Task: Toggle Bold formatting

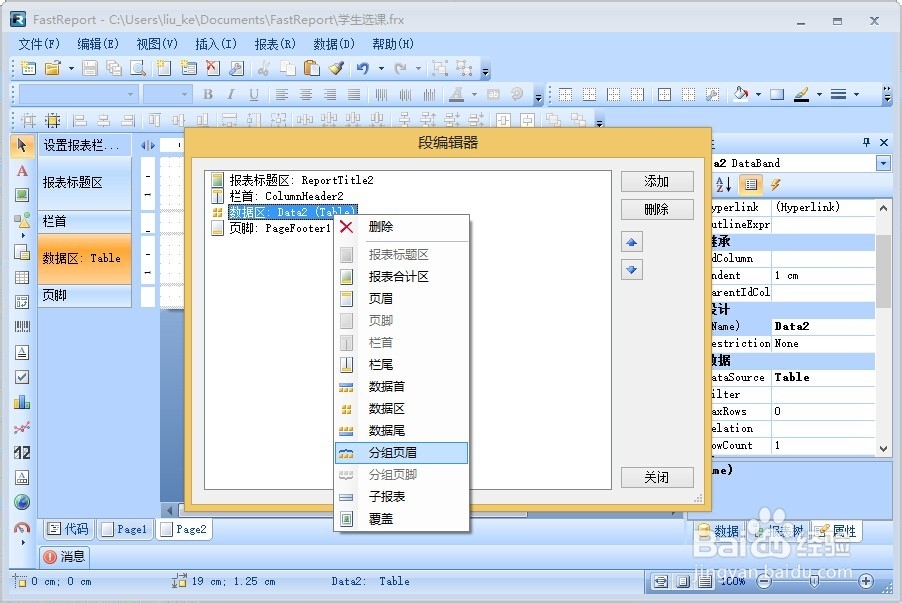Action: (208, 94)
